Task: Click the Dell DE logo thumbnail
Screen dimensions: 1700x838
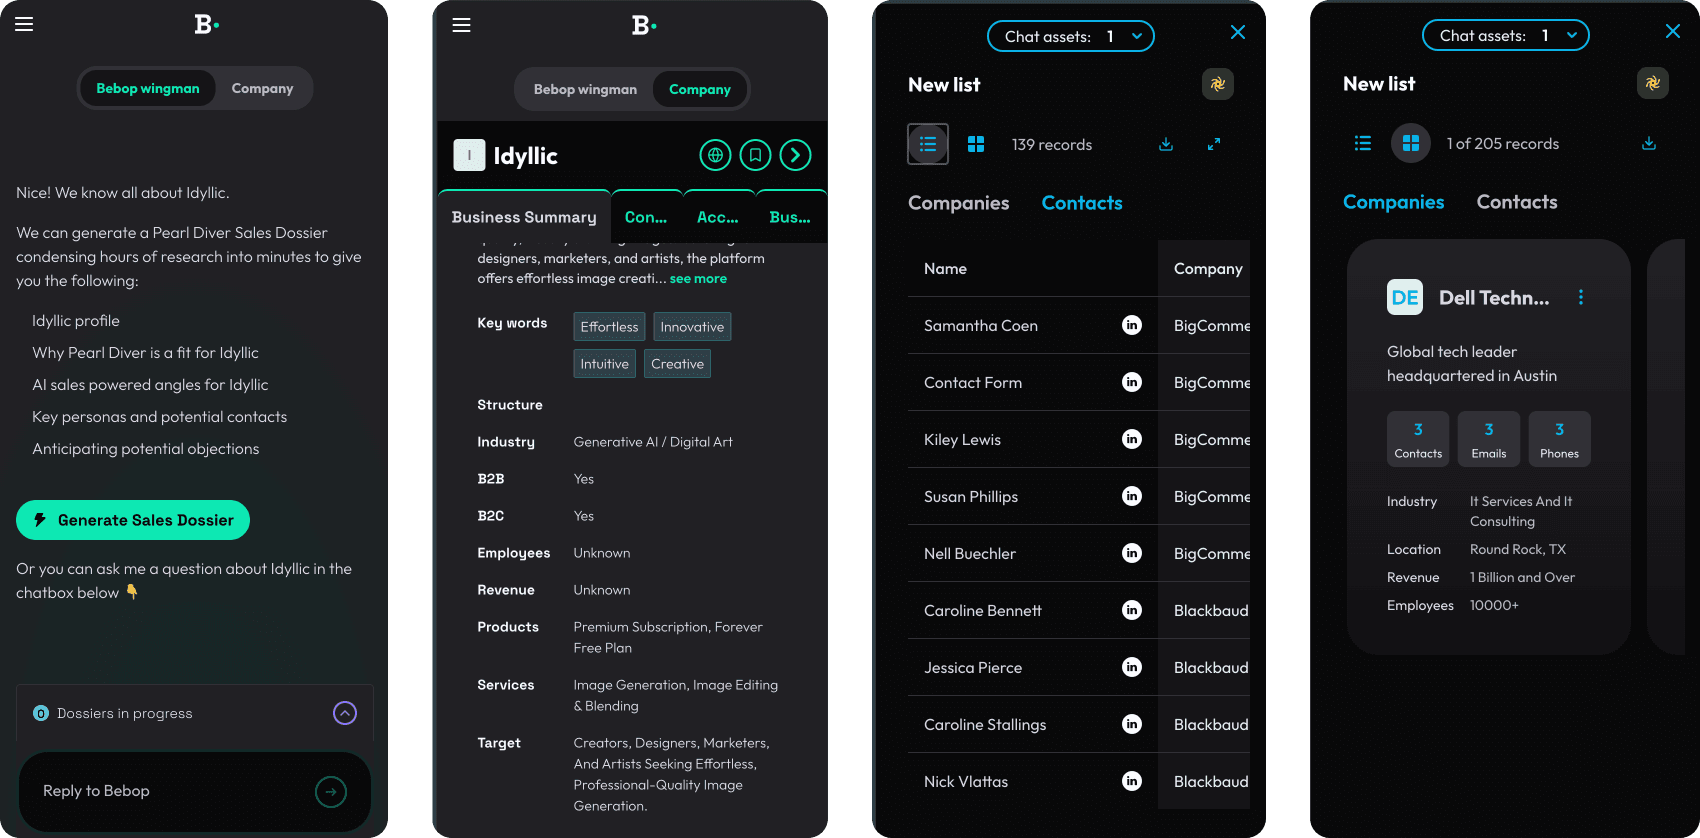Action: point(1405,297)
